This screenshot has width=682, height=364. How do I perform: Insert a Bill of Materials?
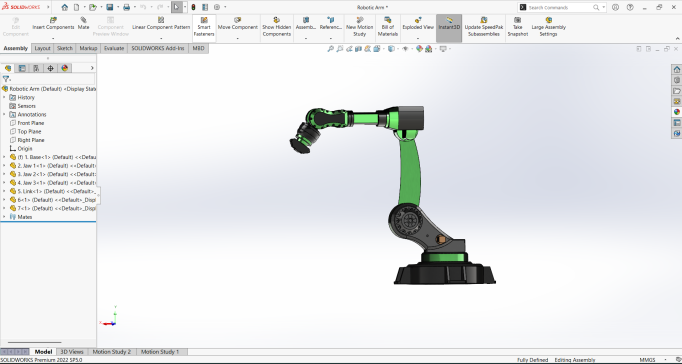coord(388,27)
